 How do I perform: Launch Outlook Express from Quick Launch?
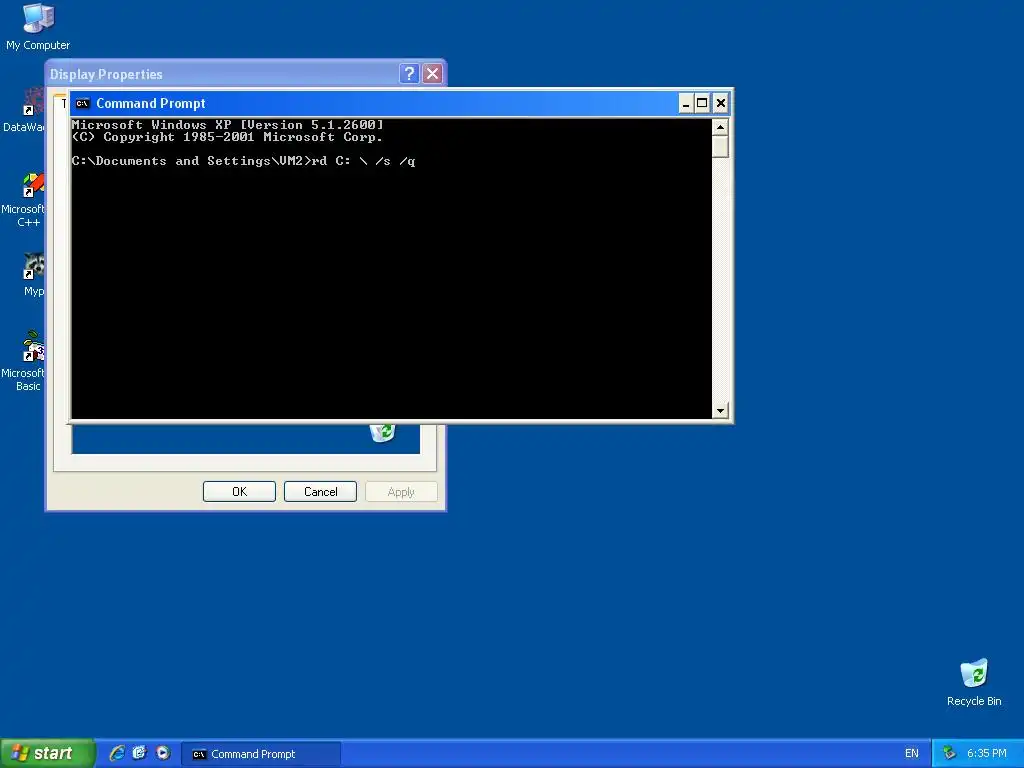point(140,753)
